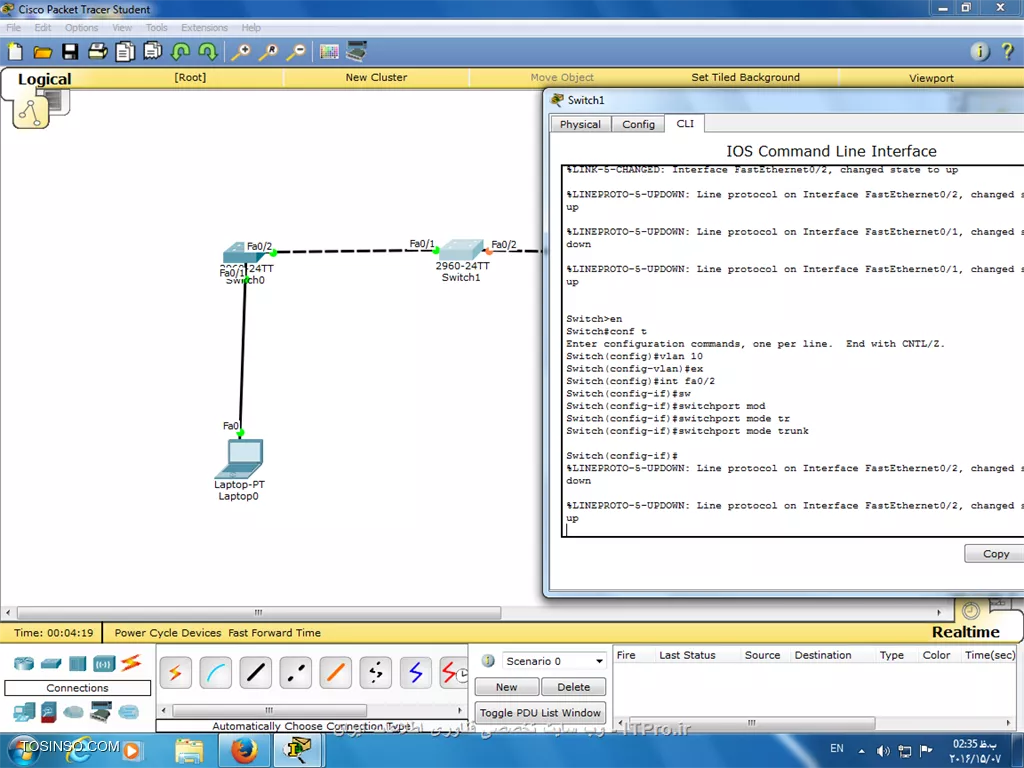The image size is (1024, 768).
Task: Select the Switches device category
Action: [51, 664]
